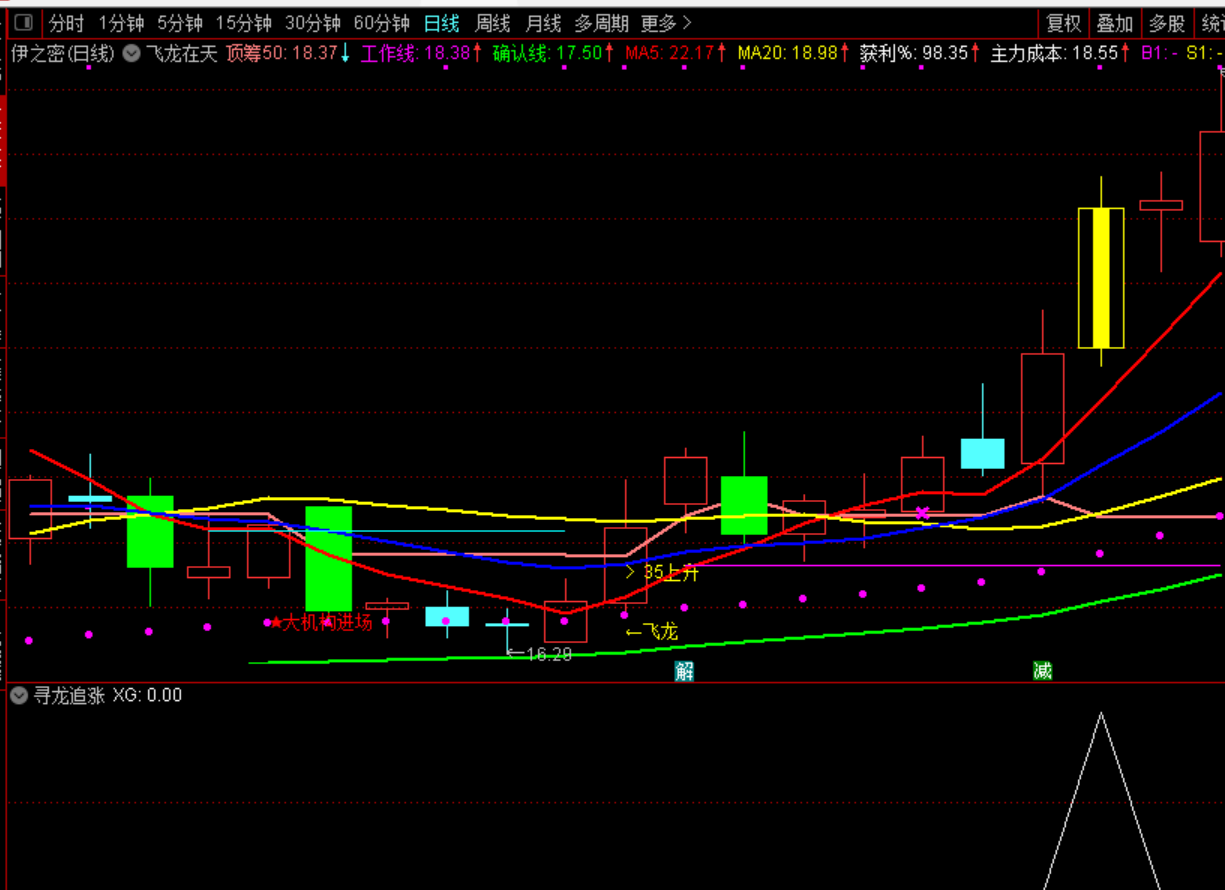Switch chart to 15分钟 period
This screenshot has height=890, width=1225.
click(x=244, y=23)
